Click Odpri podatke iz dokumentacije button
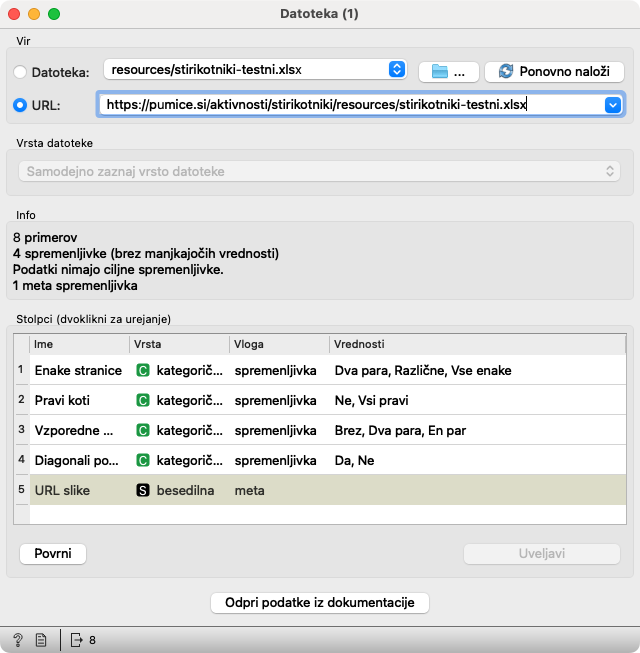This screenshot has width=640, height=653. coord(320,603)
